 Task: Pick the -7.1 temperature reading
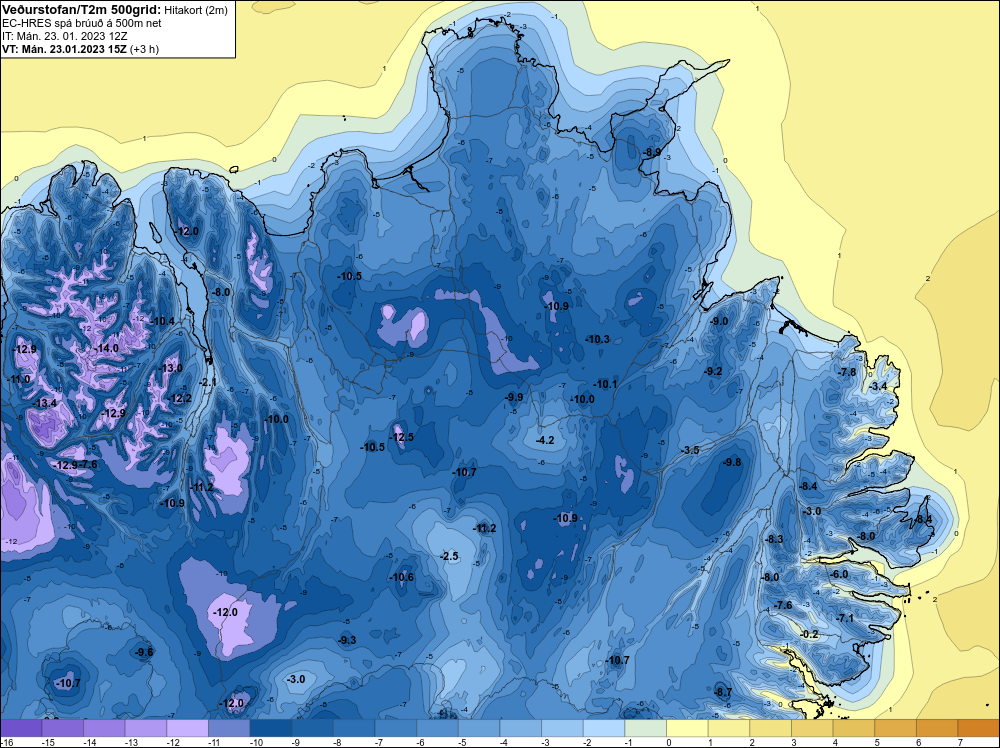[x=845, y=618]
